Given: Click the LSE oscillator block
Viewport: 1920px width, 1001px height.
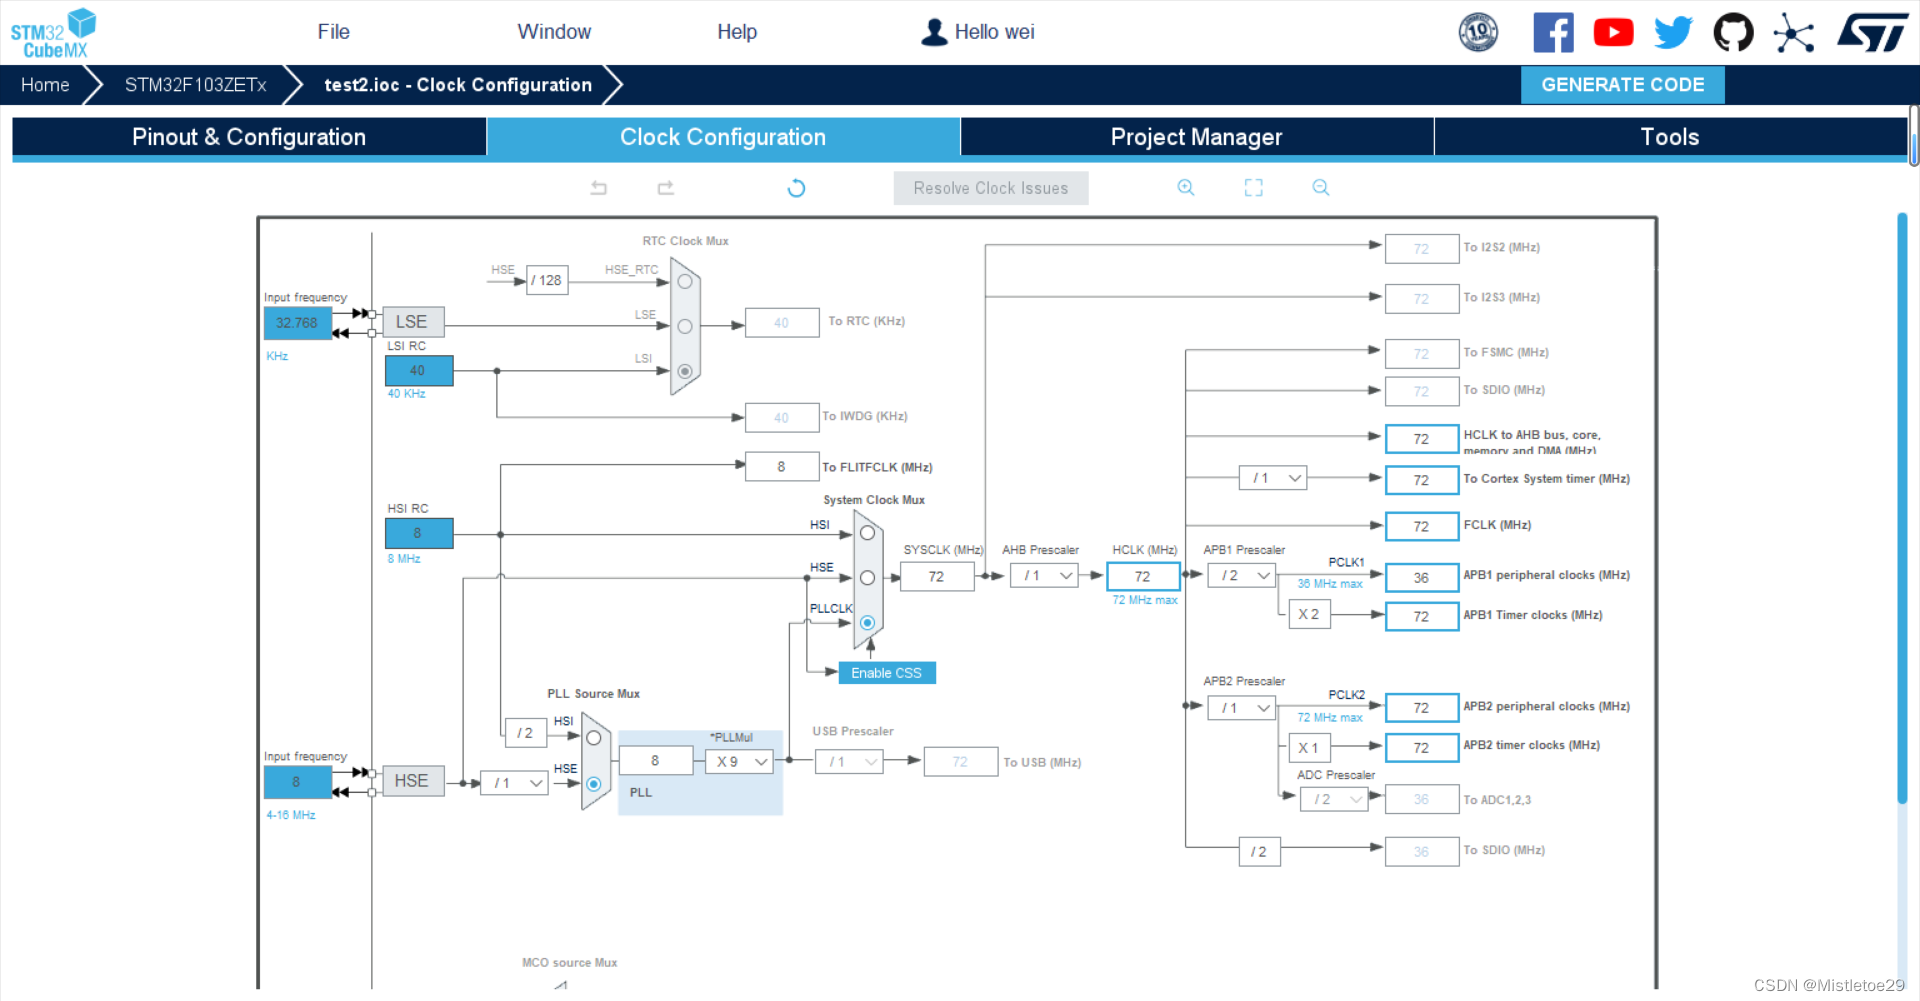Looking at the screenshot, I should click(x=412, y=322).
